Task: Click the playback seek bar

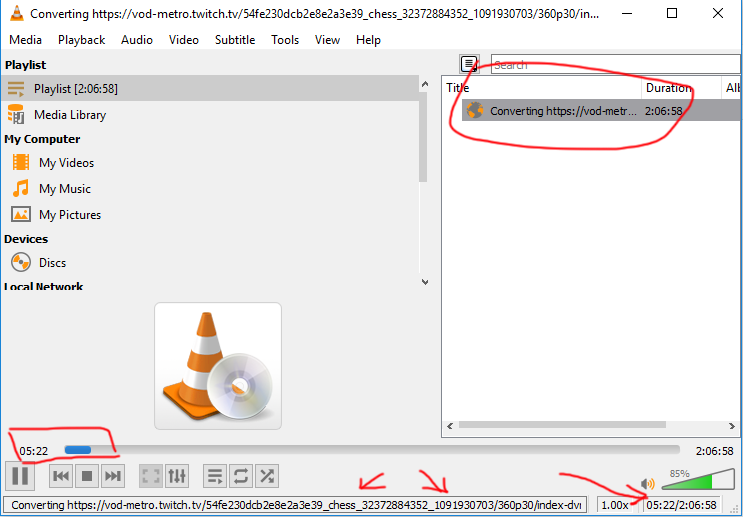Action: click(370, 450)
